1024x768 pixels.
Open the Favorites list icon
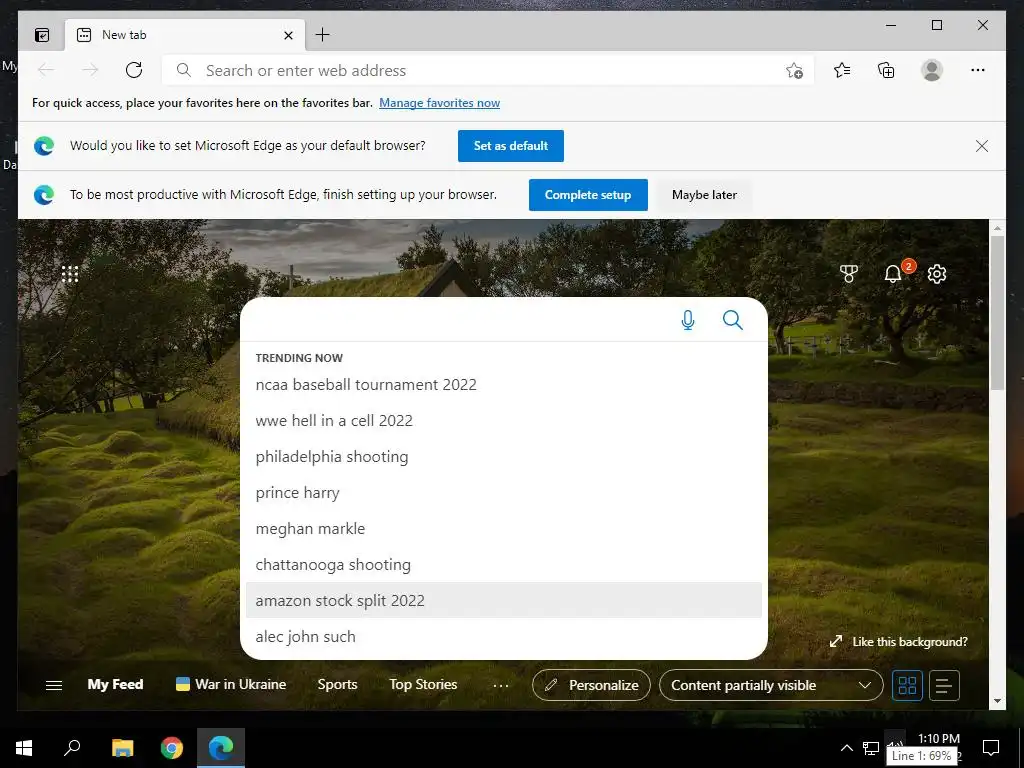pos(842,70)
